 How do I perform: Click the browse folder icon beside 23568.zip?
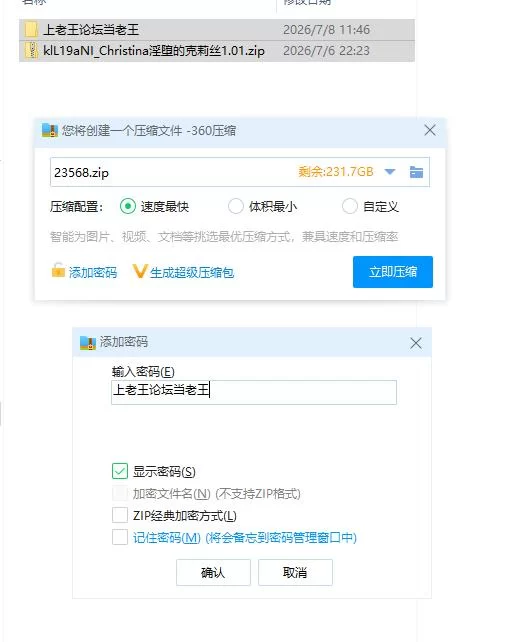[x=416, y=172]
